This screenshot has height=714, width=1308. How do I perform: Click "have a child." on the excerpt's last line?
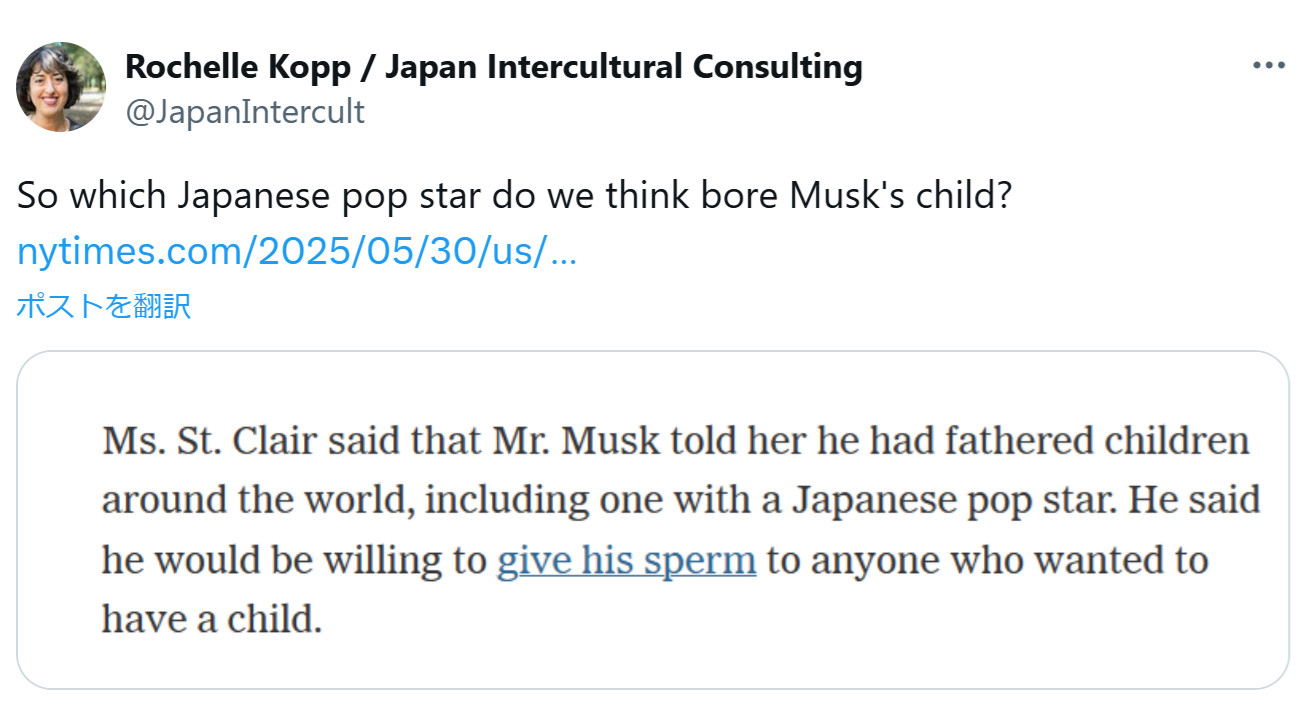[212, 620]
